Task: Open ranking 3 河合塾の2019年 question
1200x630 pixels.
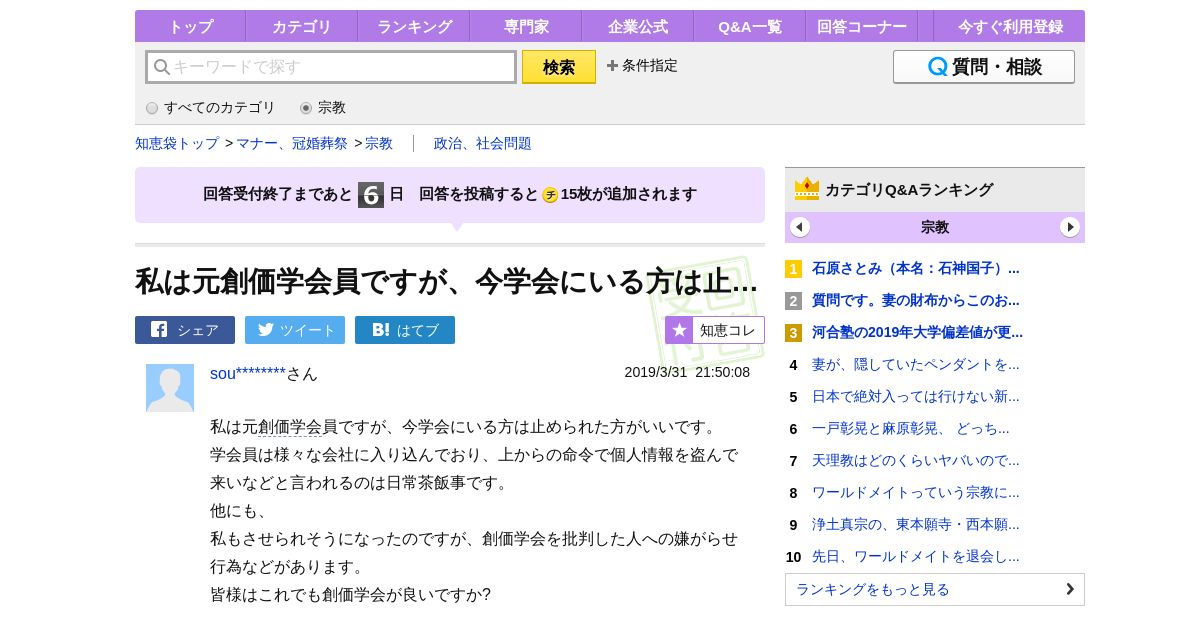Action: pyautogui.click(x=918, y=332)
